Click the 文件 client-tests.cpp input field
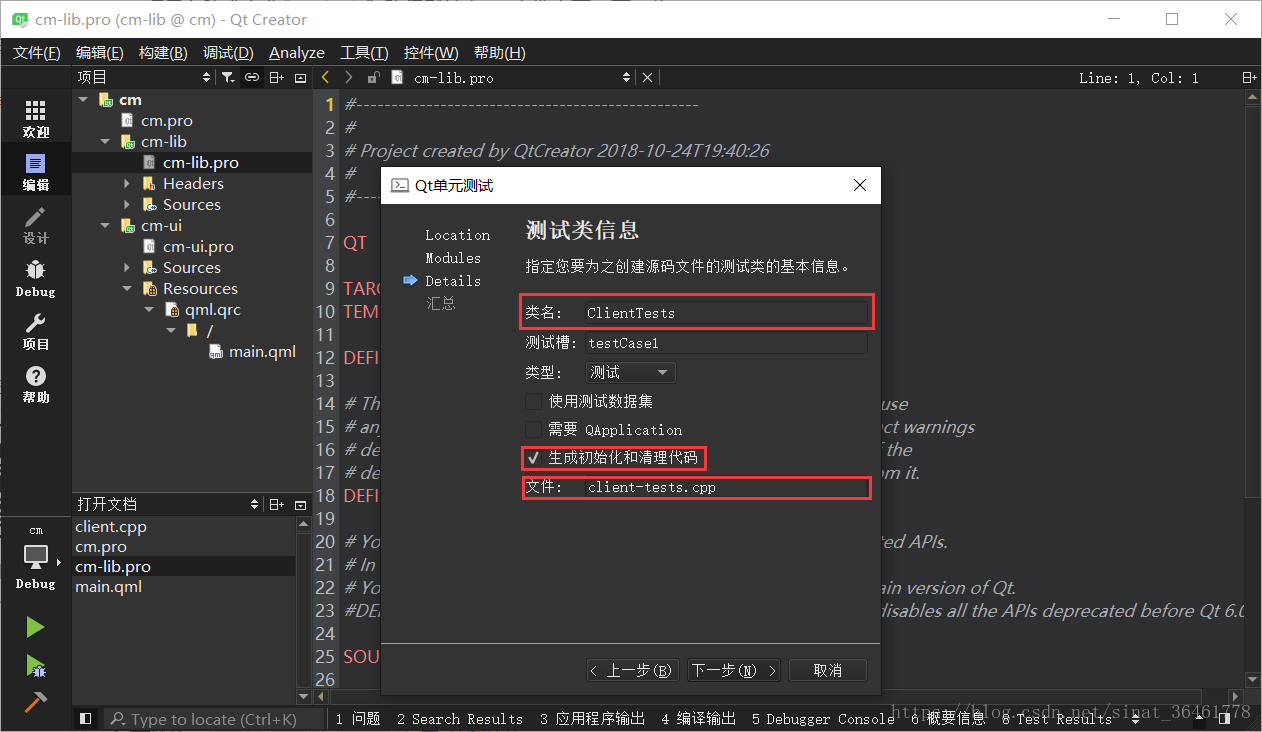Screen dimensions: 1262x732 coord(726,487)
